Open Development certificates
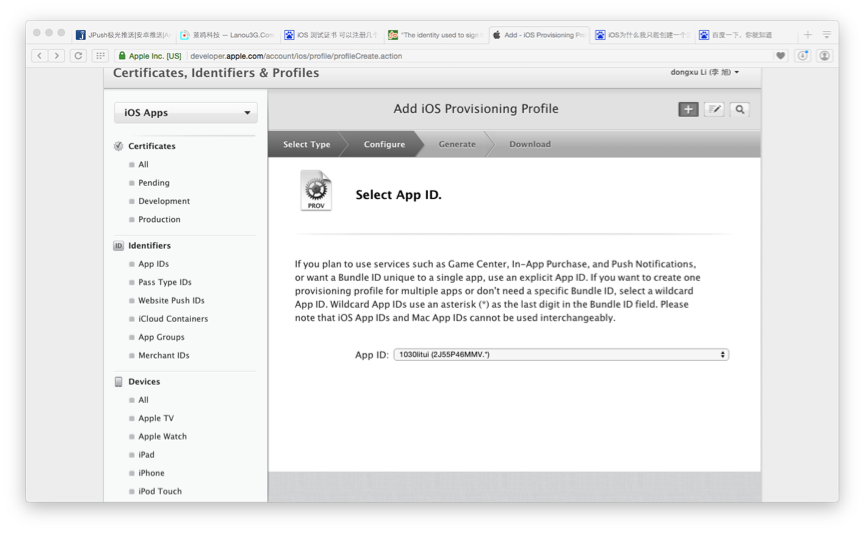Viewport: 865px width, 533px height. click(164, 201)
